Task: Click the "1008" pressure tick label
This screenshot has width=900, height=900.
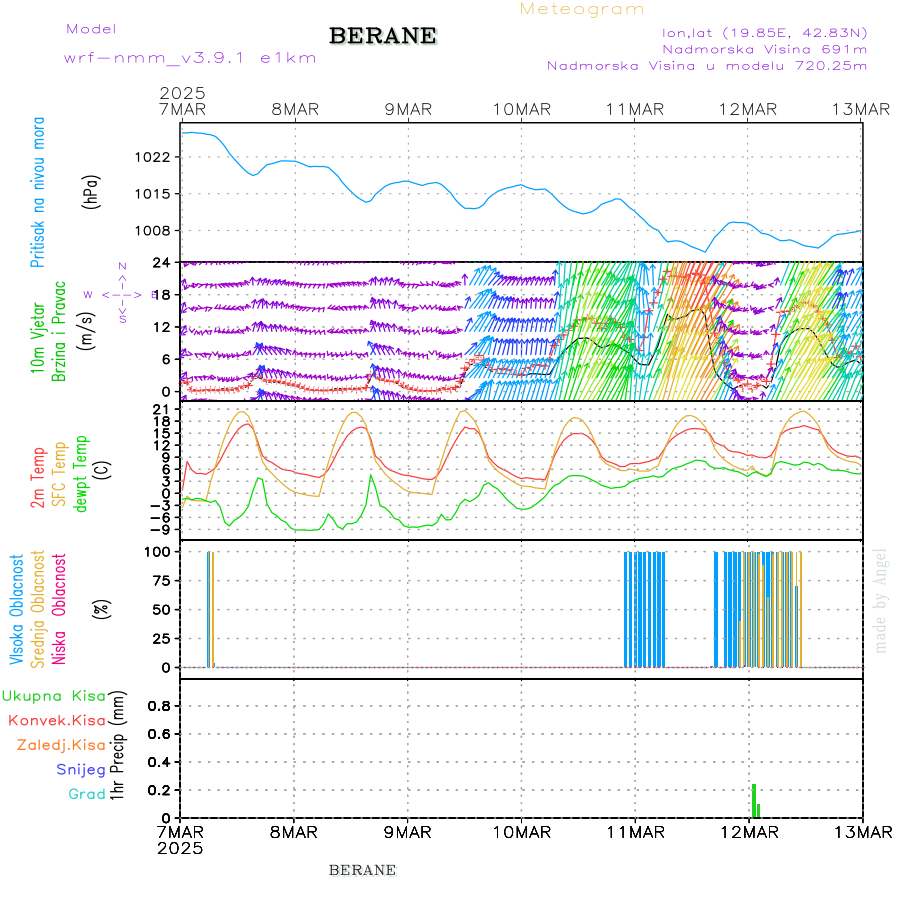Action: [x=152, y=231]
